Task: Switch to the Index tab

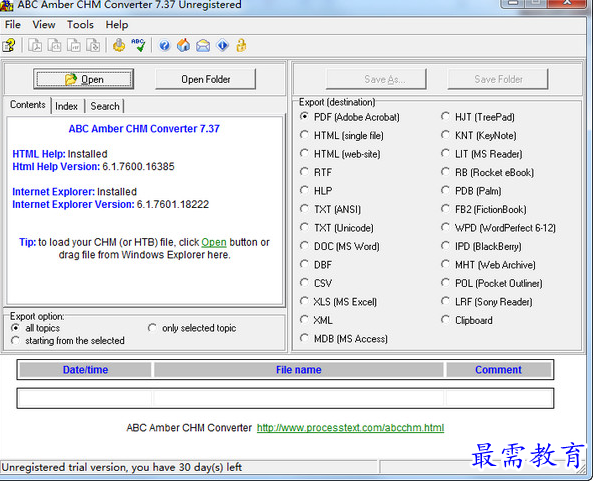Action: coord(67,106)
